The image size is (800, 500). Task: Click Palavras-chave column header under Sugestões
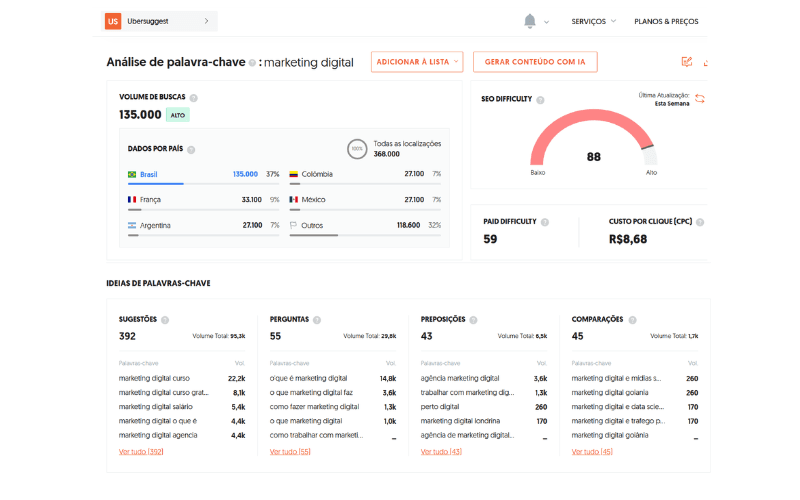coord(138,363)
